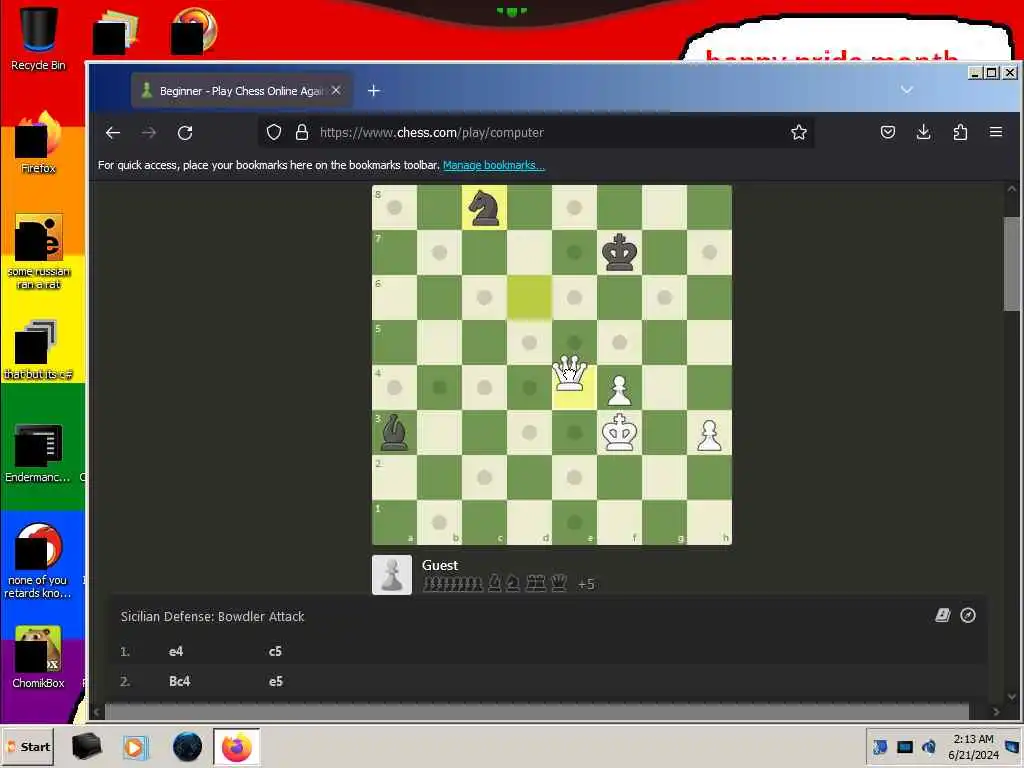Image resolution: width=1024 pixels, height=768 pixels.
Task: Launch the media player taskbar icon
Action: coord(135,747)
